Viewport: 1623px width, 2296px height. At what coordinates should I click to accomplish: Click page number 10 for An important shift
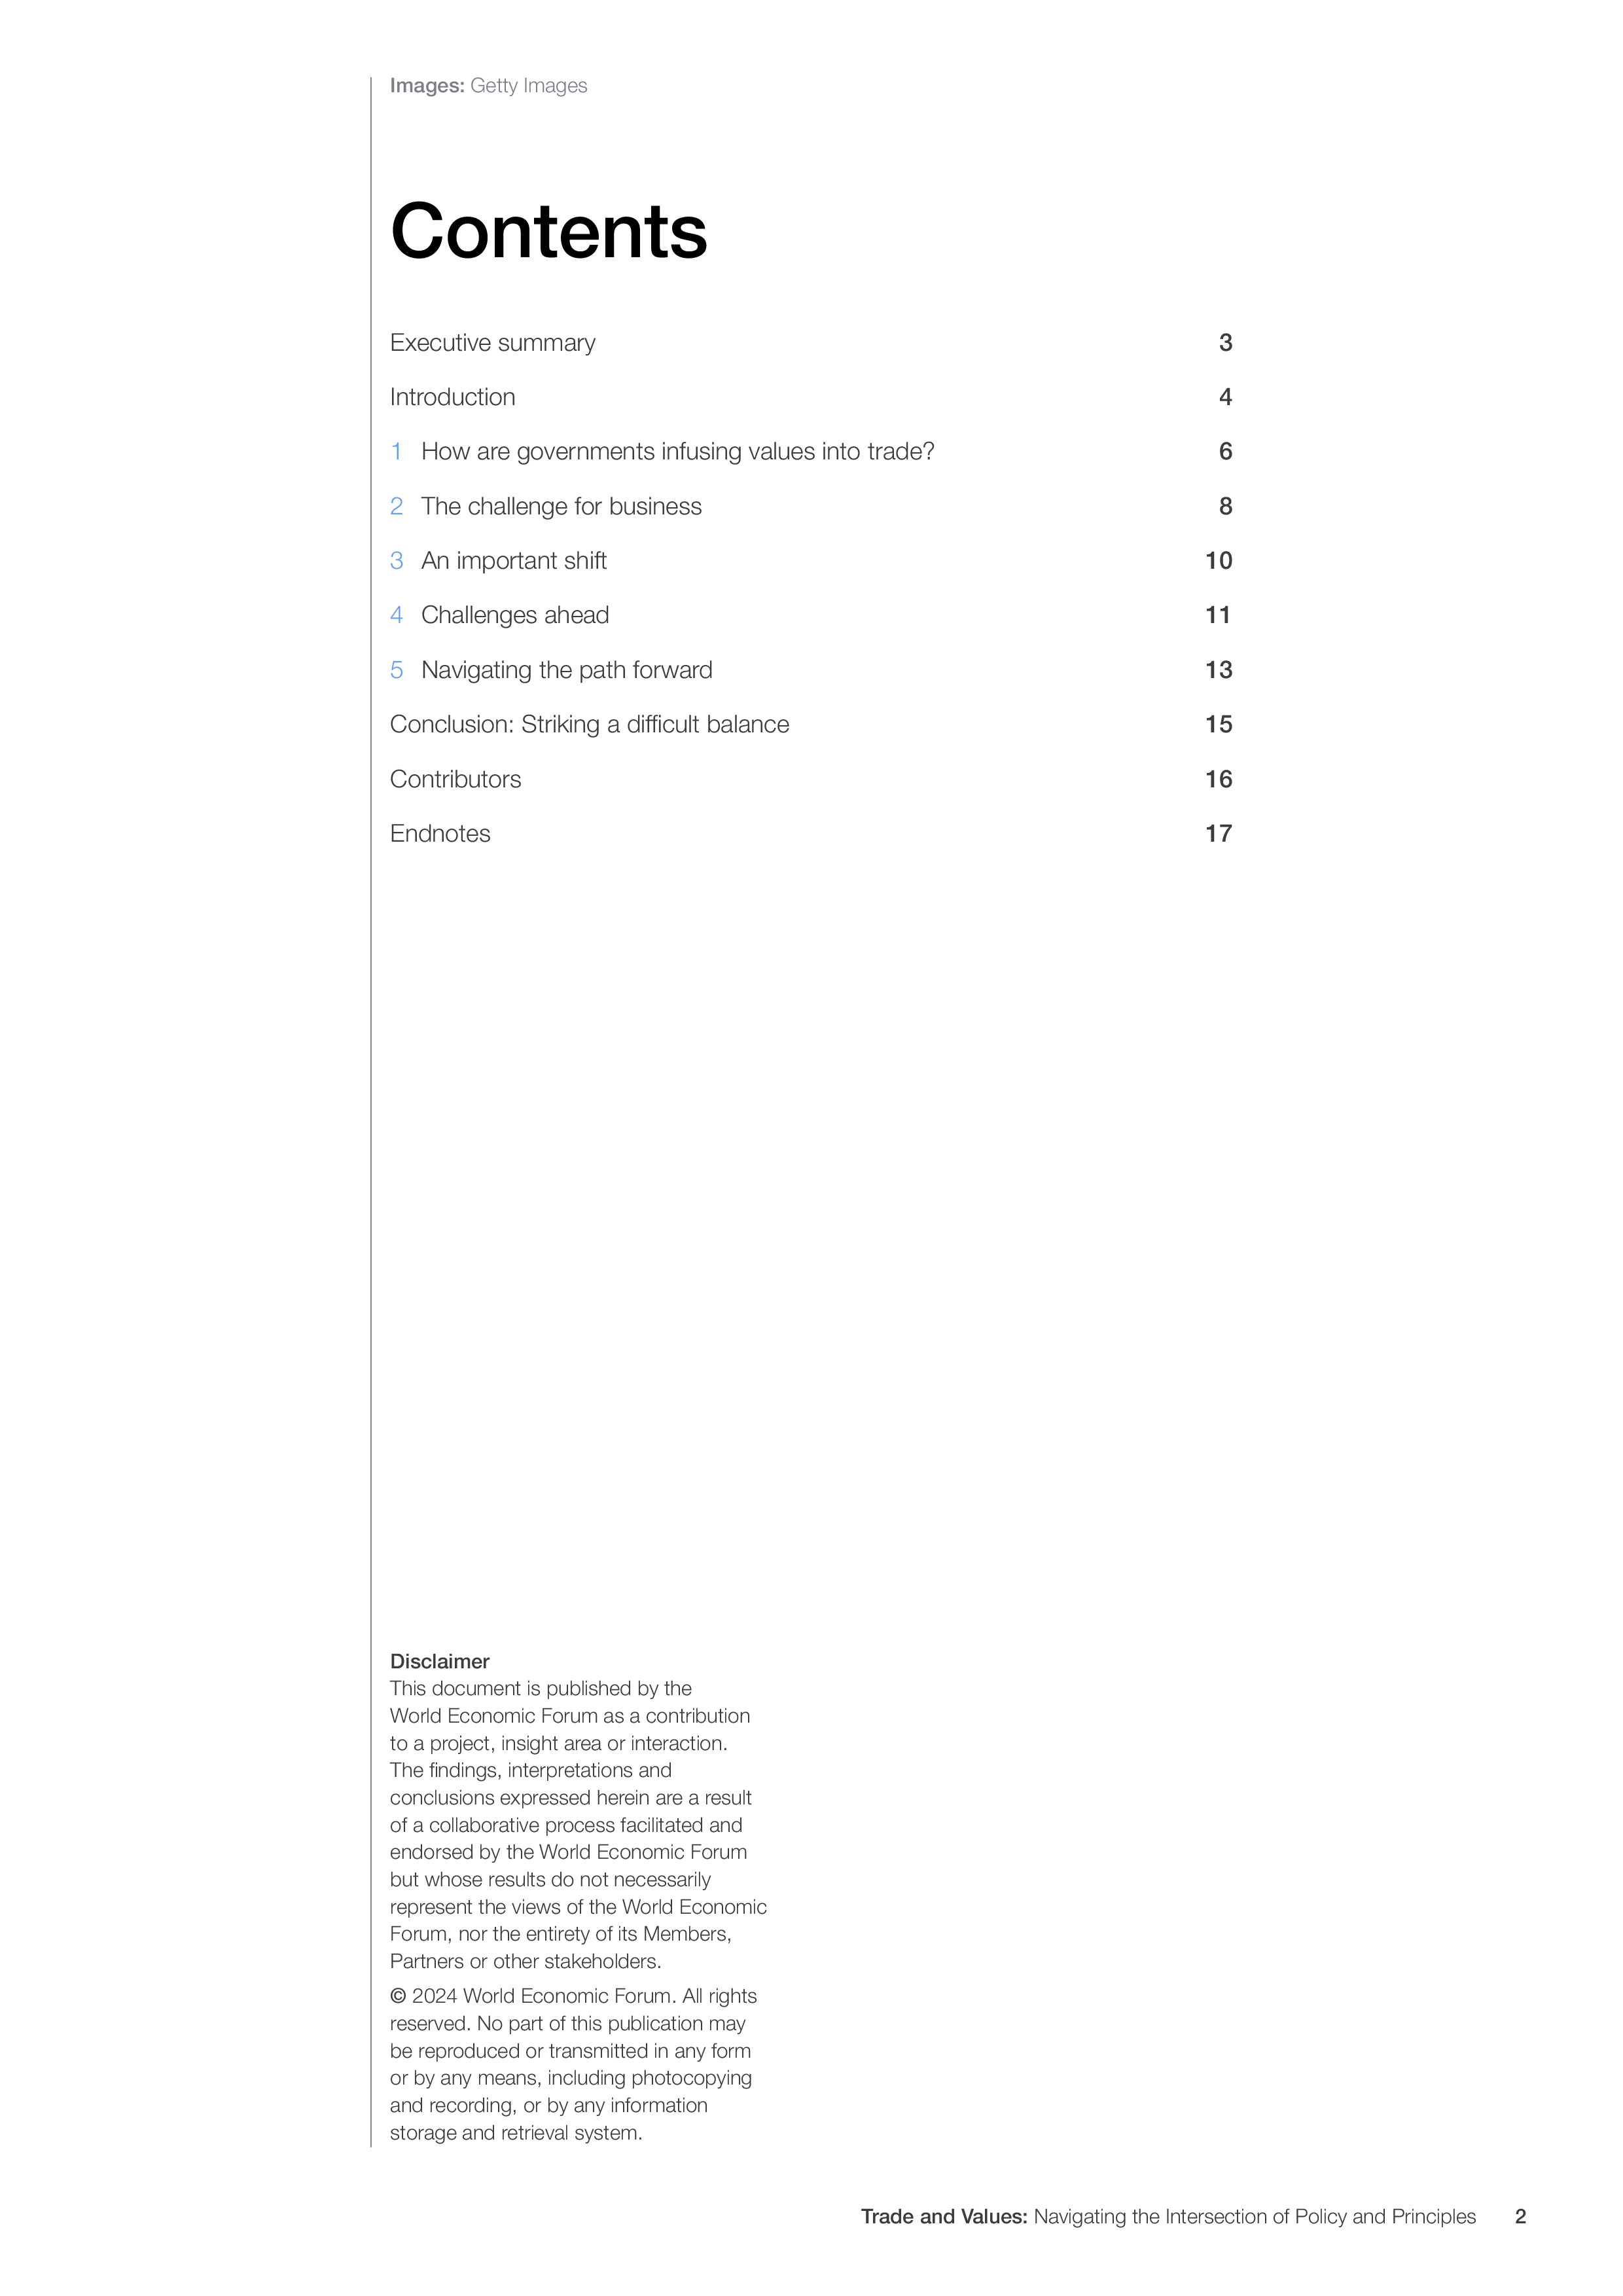(1218, 561)
